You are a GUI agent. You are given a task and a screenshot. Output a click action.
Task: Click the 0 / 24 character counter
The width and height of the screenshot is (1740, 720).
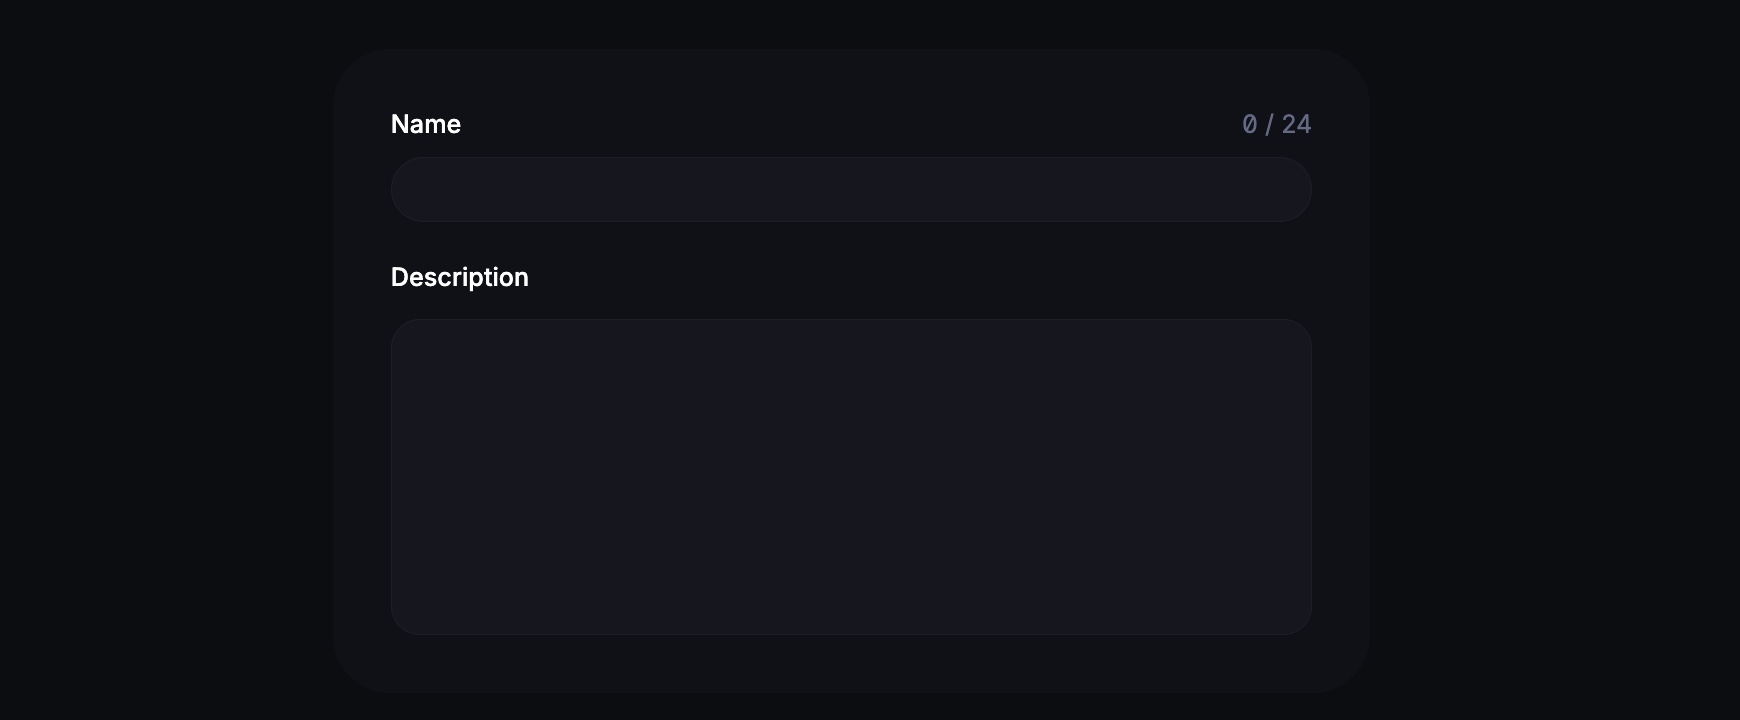click(x=1277, y=124)
